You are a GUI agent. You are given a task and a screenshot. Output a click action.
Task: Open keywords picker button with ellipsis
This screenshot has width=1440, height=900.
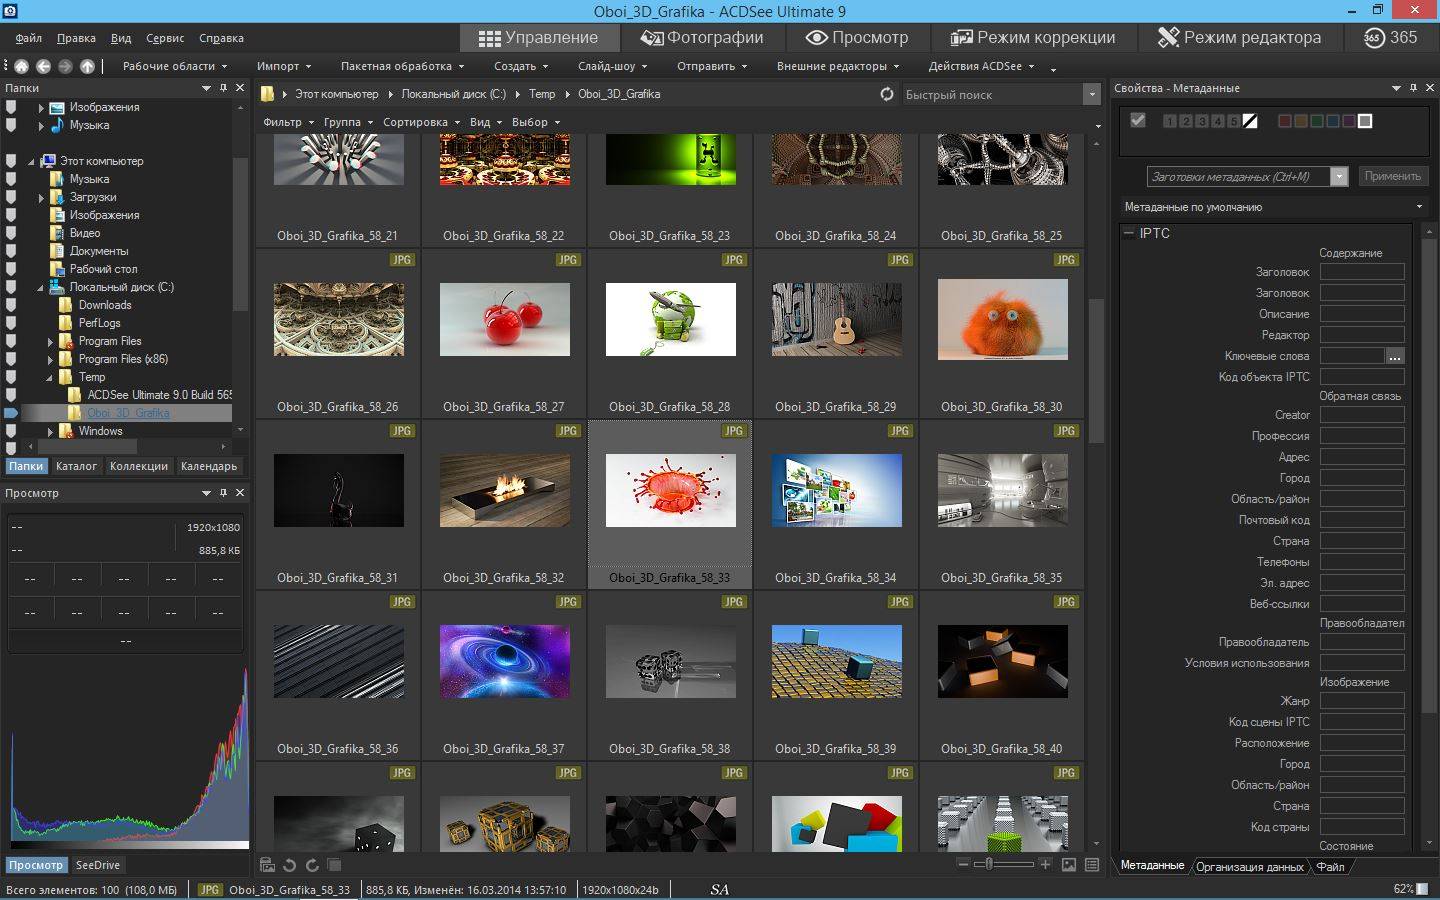point(1394,356)
